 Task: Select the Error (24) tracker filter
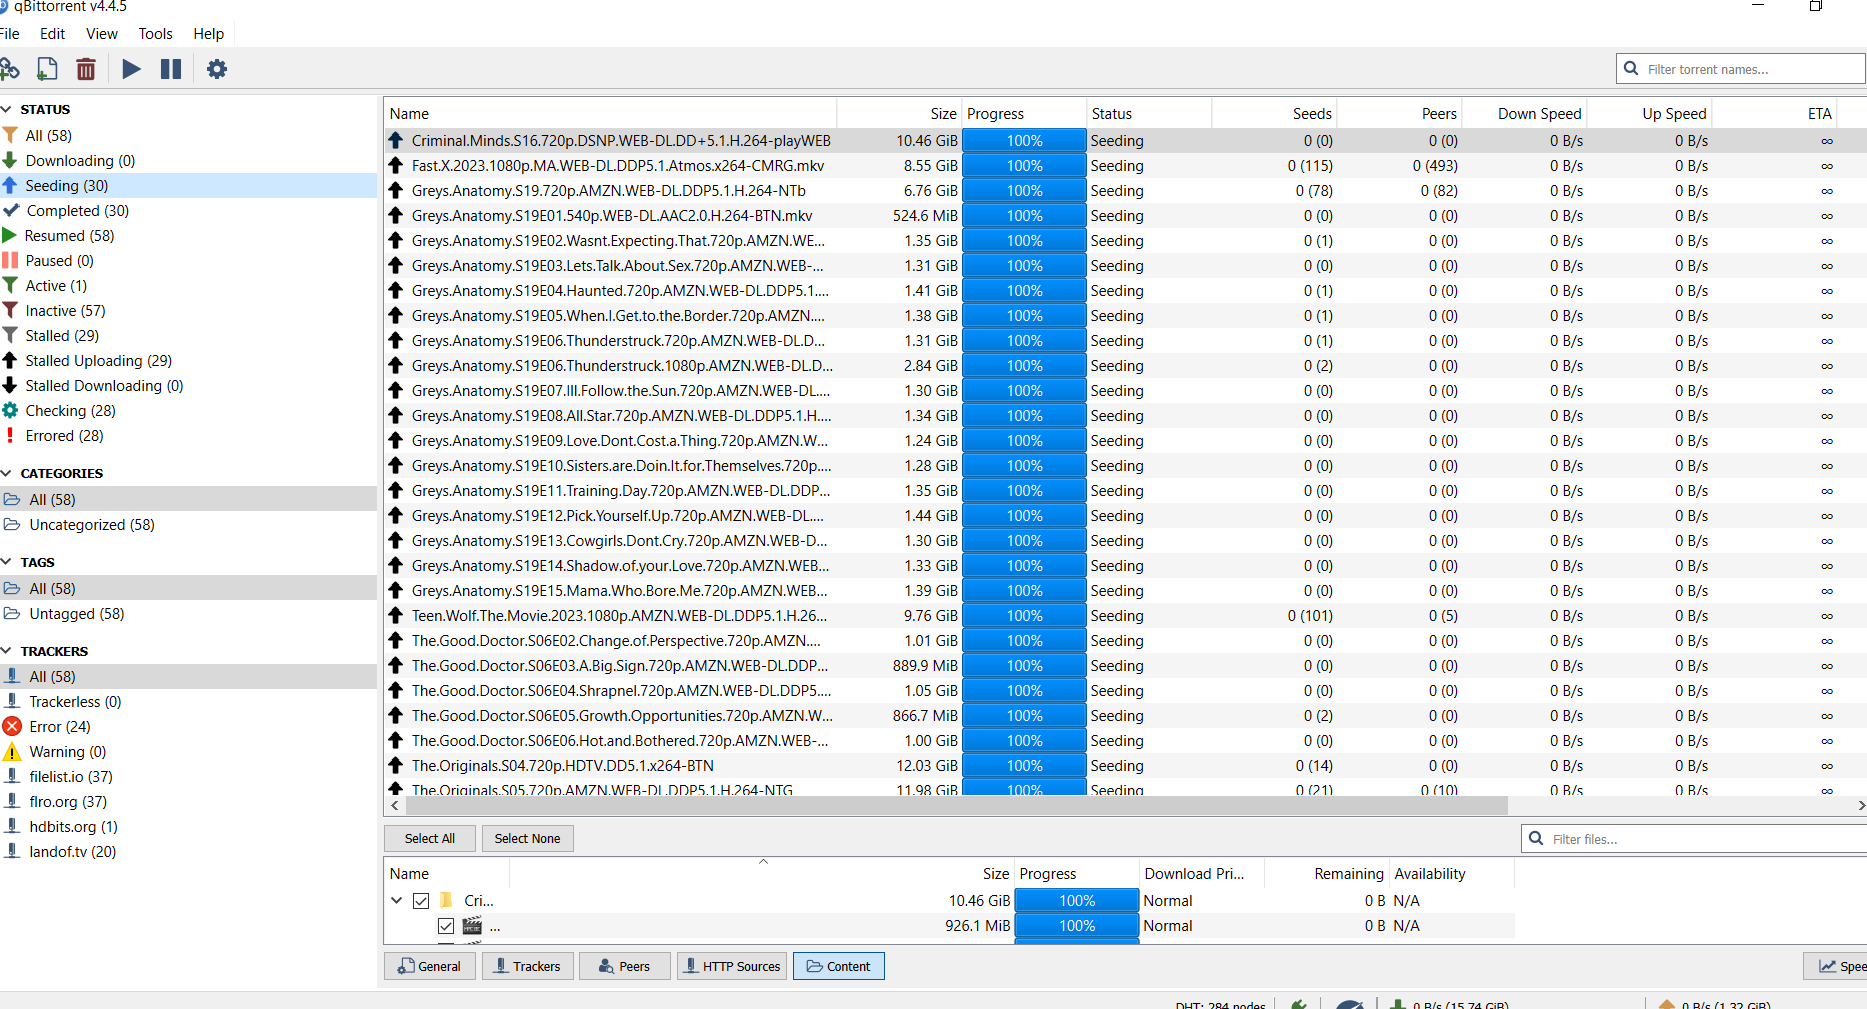click(x=59, y=727)
